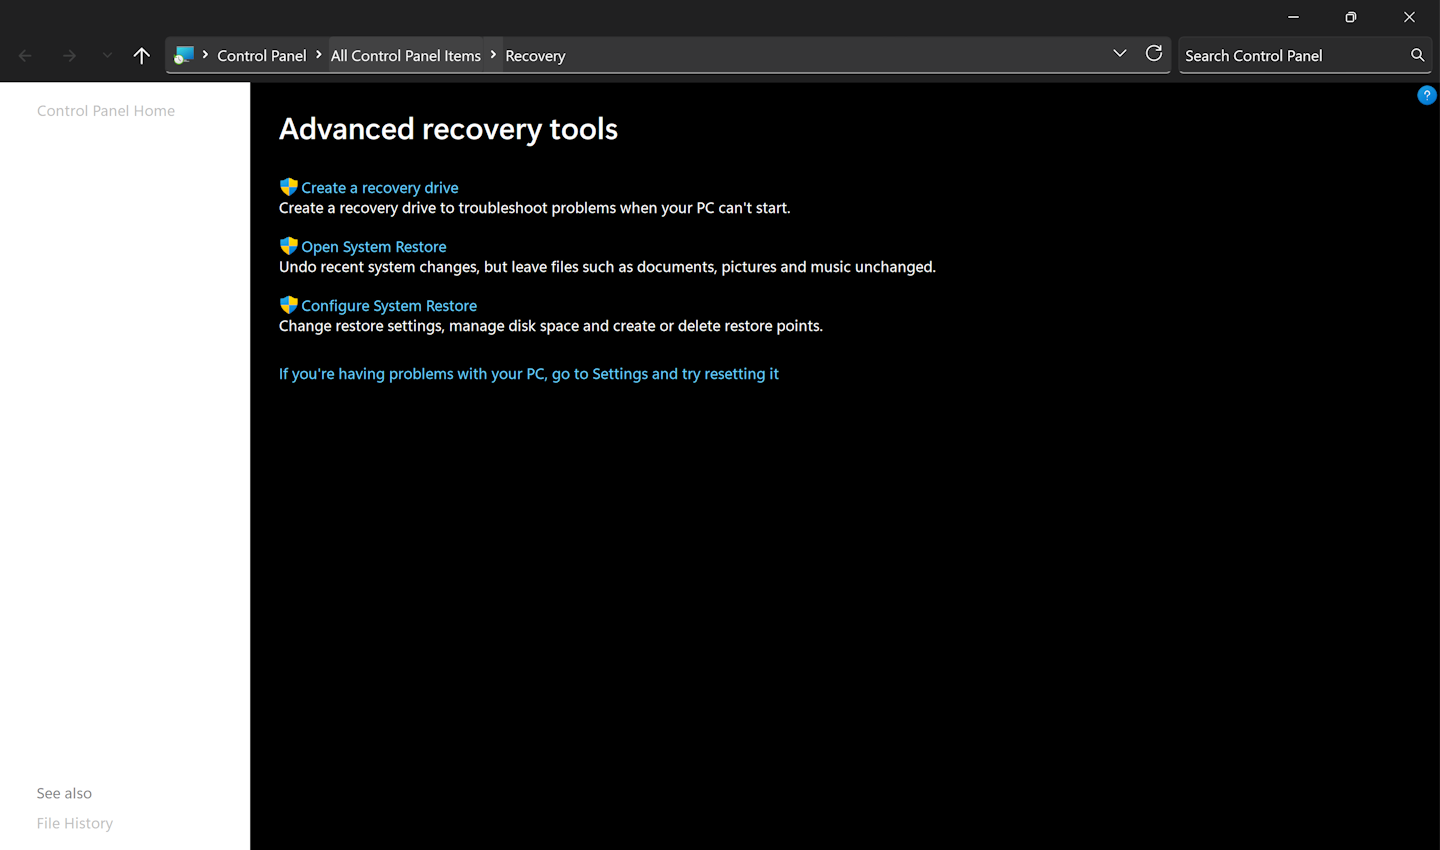The width and height of the screenshot is (1440, 850).
Task: Go to Control Panel breadcrumb
Action: (x=261, y=56)
